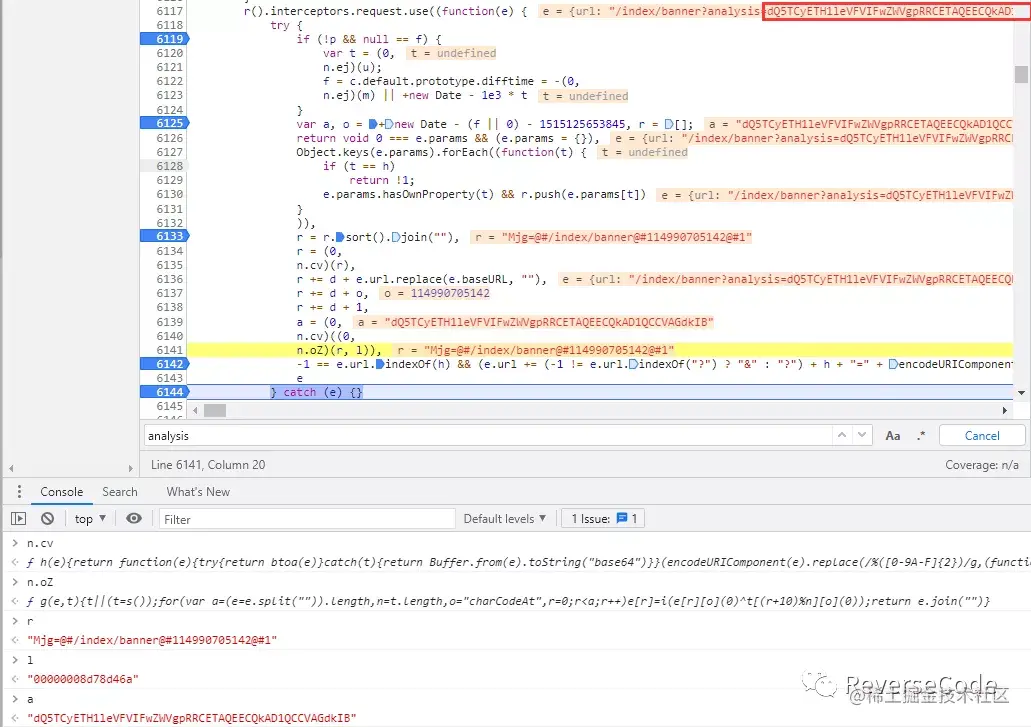This screenshot has width=1031, height=727.
Task: Create a live expression with eye icon
Action: 133,519
